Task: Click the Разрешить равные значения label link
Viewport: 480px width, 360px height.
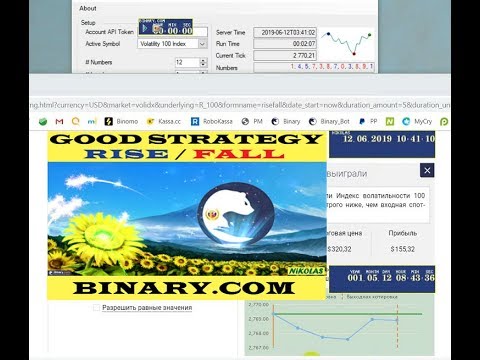Action: coord(147,308)
